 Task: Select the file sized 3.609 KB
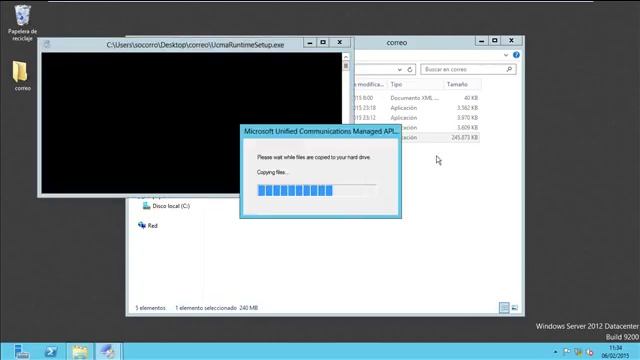click(x=440, y=127)
